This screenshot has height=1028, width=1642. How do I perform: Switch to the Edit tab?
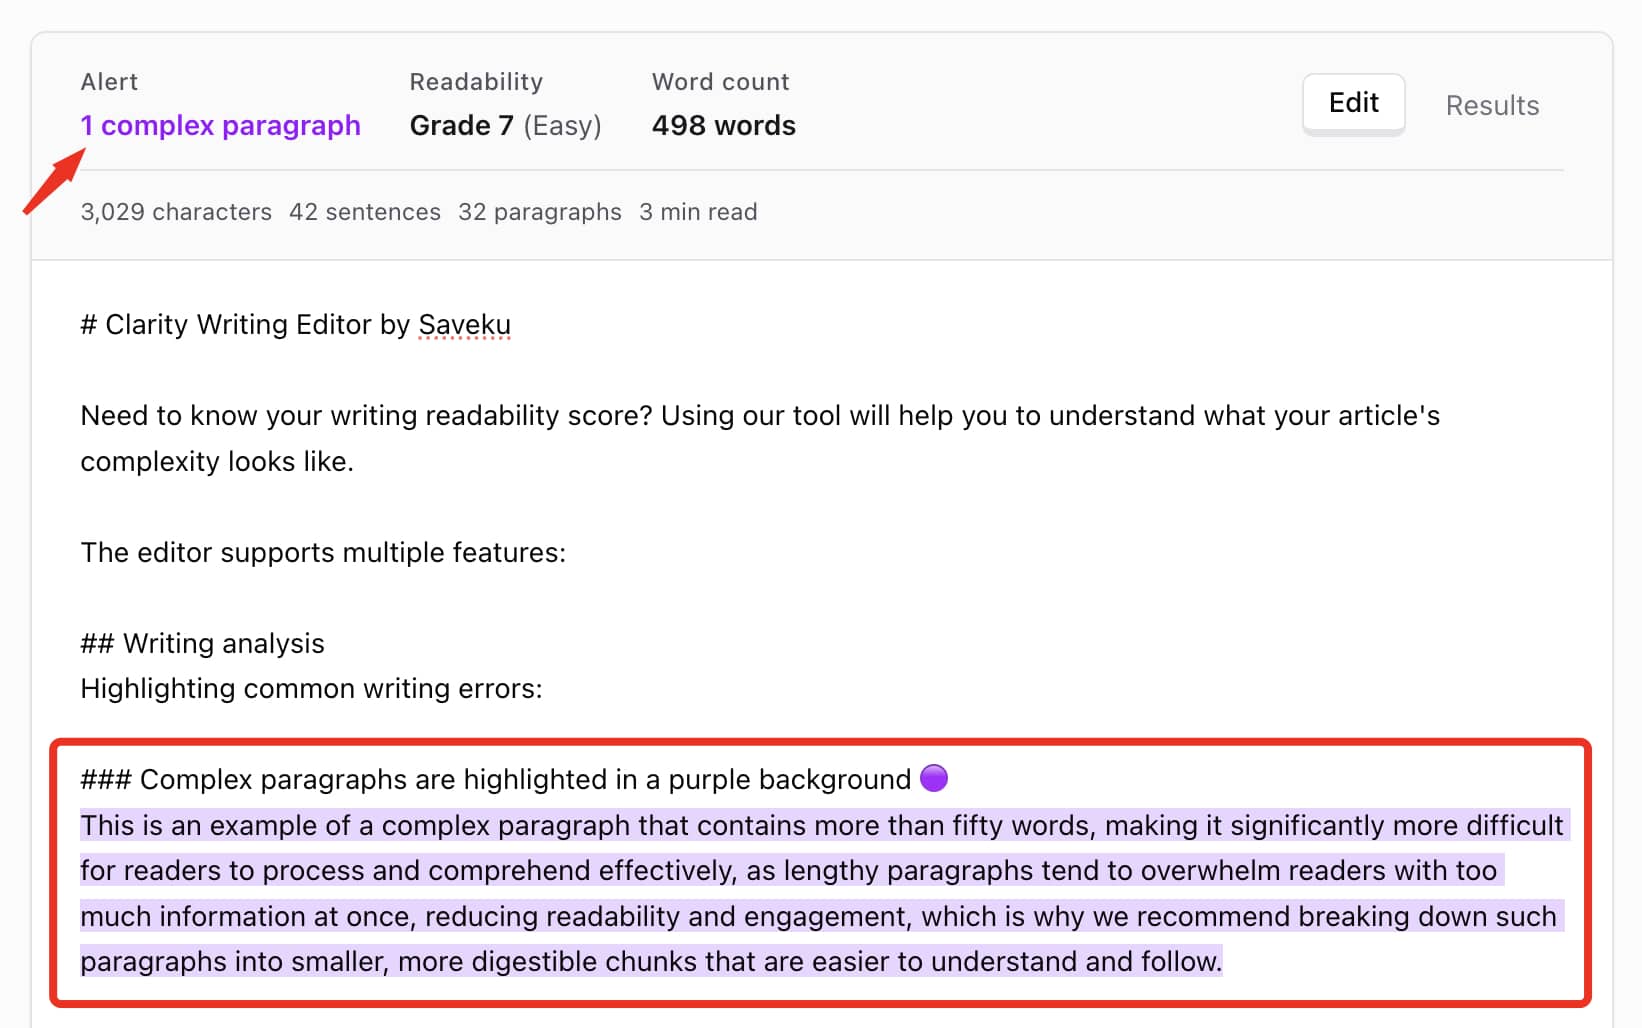click(1353, 103)
